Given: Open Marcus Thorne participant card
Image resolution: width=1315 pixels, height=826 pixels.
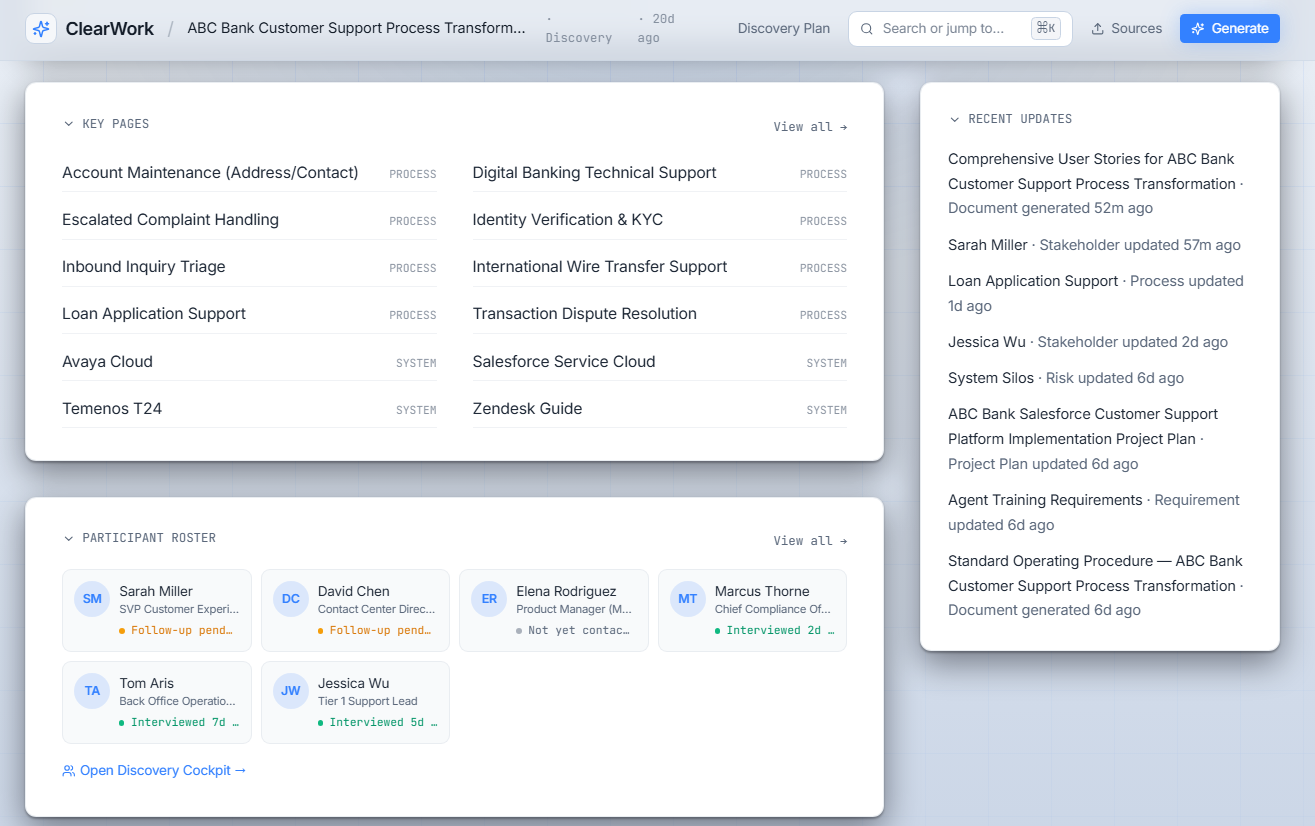Looking at the screenshot, I should pos(752,610).
